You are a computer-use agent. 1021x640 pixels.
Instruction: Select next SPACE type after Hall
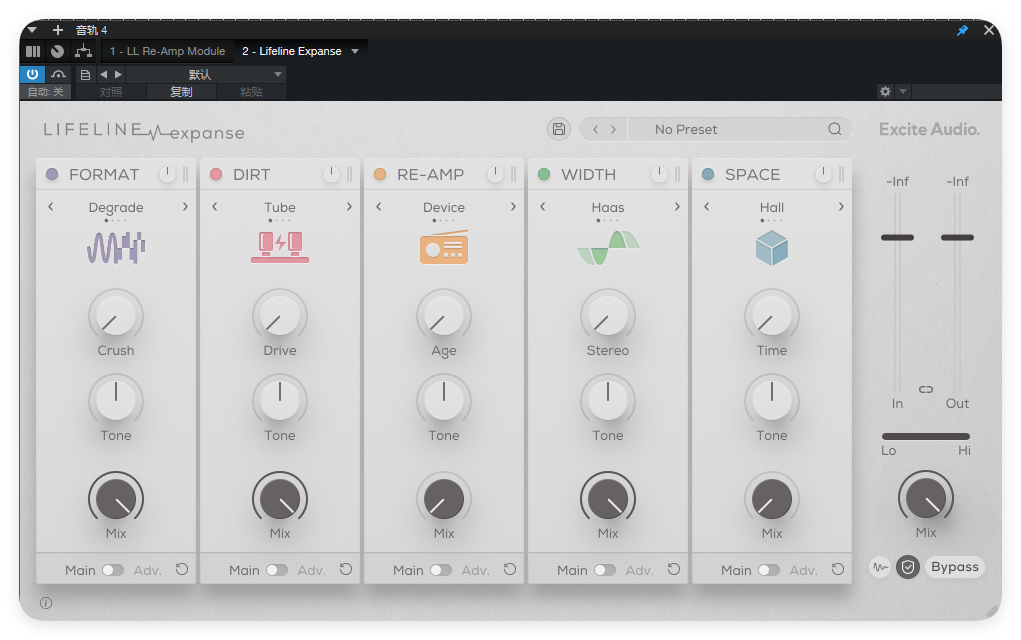[841, 206]
